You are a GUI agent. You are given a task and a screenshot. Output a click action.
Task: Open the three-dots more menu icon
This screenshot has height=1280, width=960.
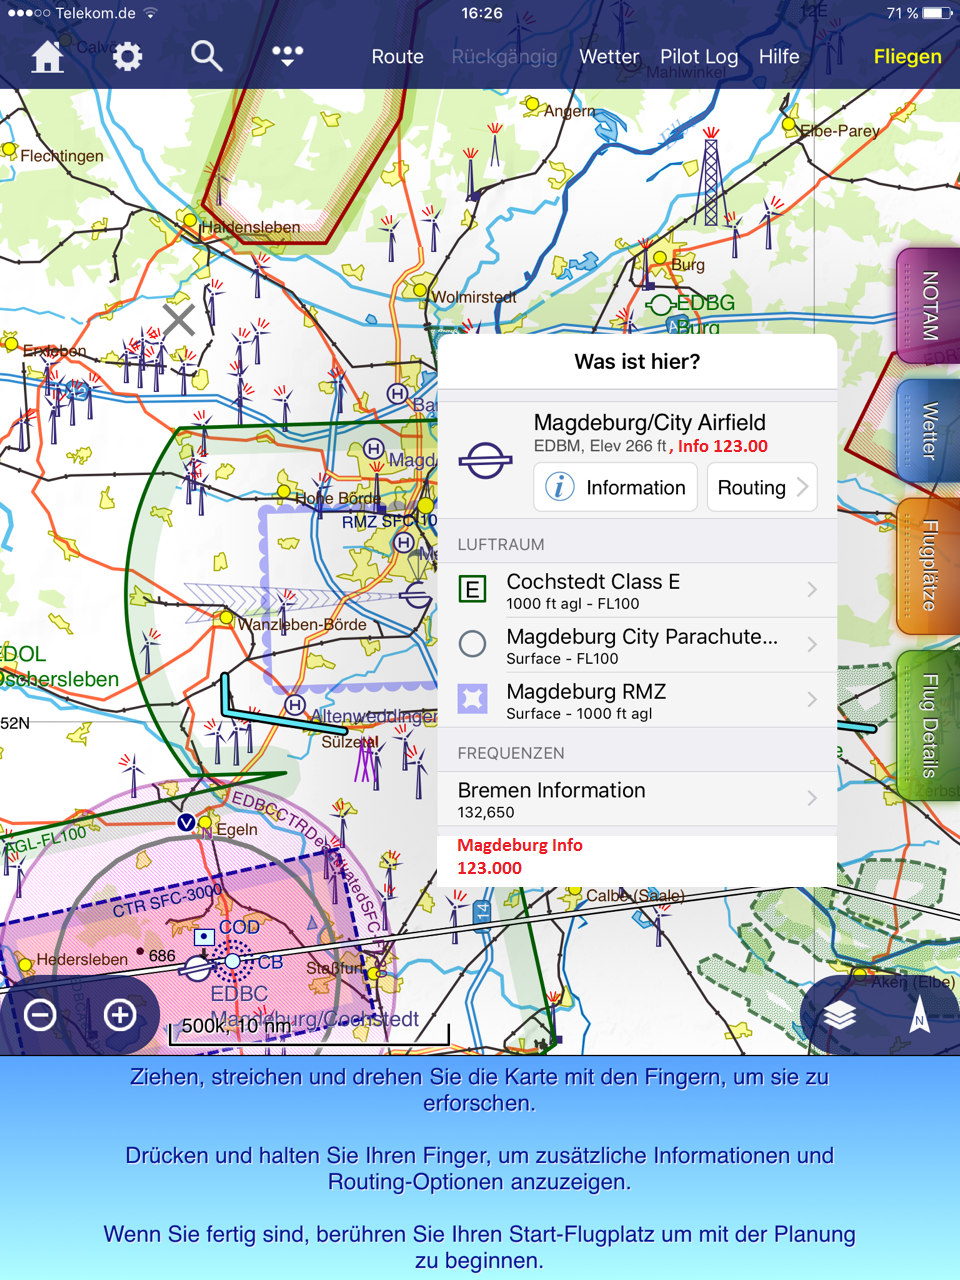click(287, 56)
